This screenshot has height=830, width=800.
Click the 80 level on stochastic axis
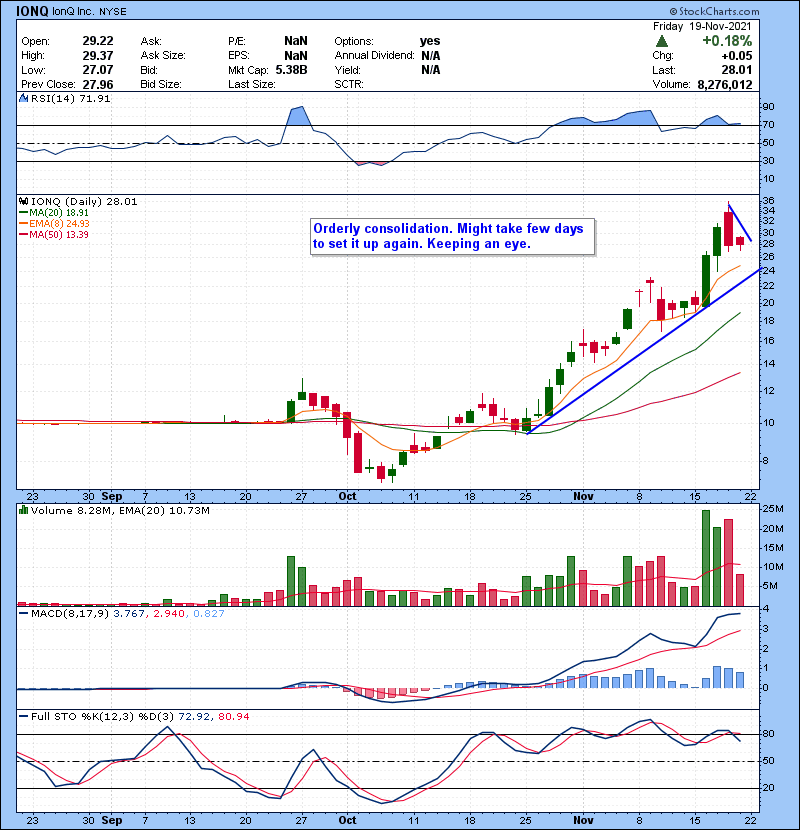768,734
